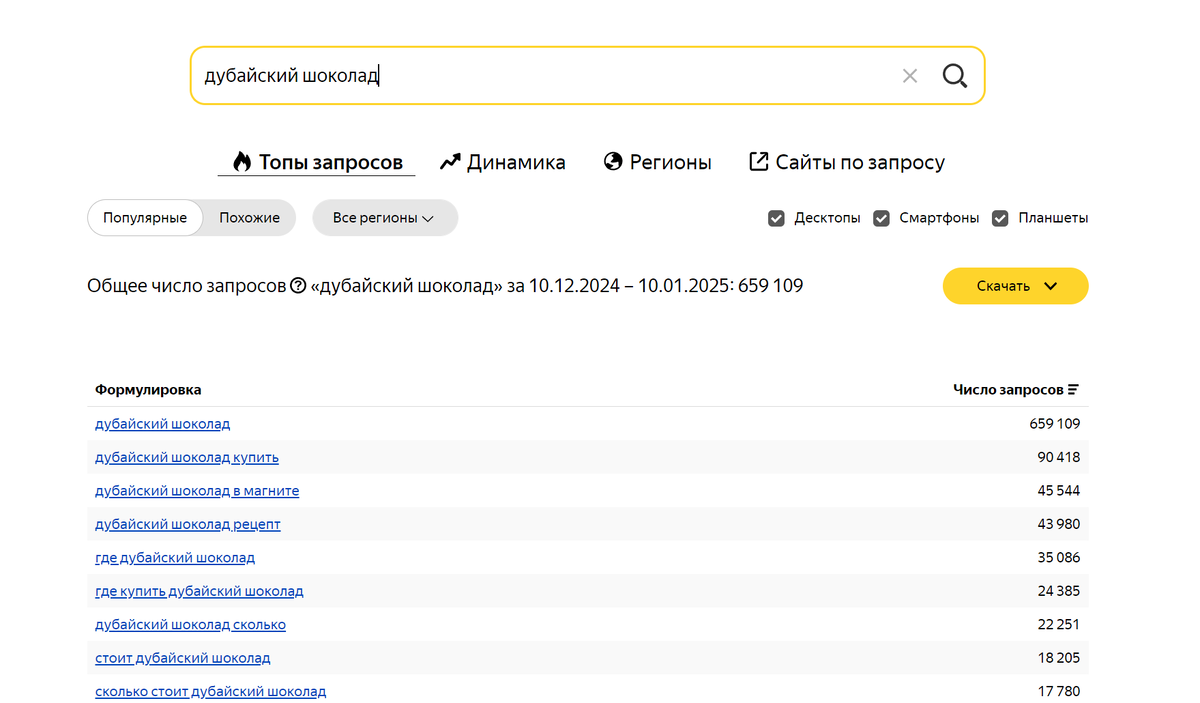Uncheck the Десктопы checkbox
The width and height of the screenshot is (1200, 703).
coord(776,218)
